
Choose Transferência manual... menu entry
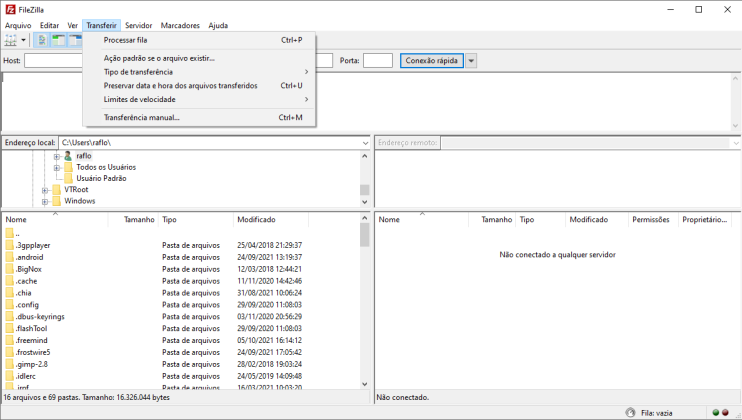[x=199, y=117]
